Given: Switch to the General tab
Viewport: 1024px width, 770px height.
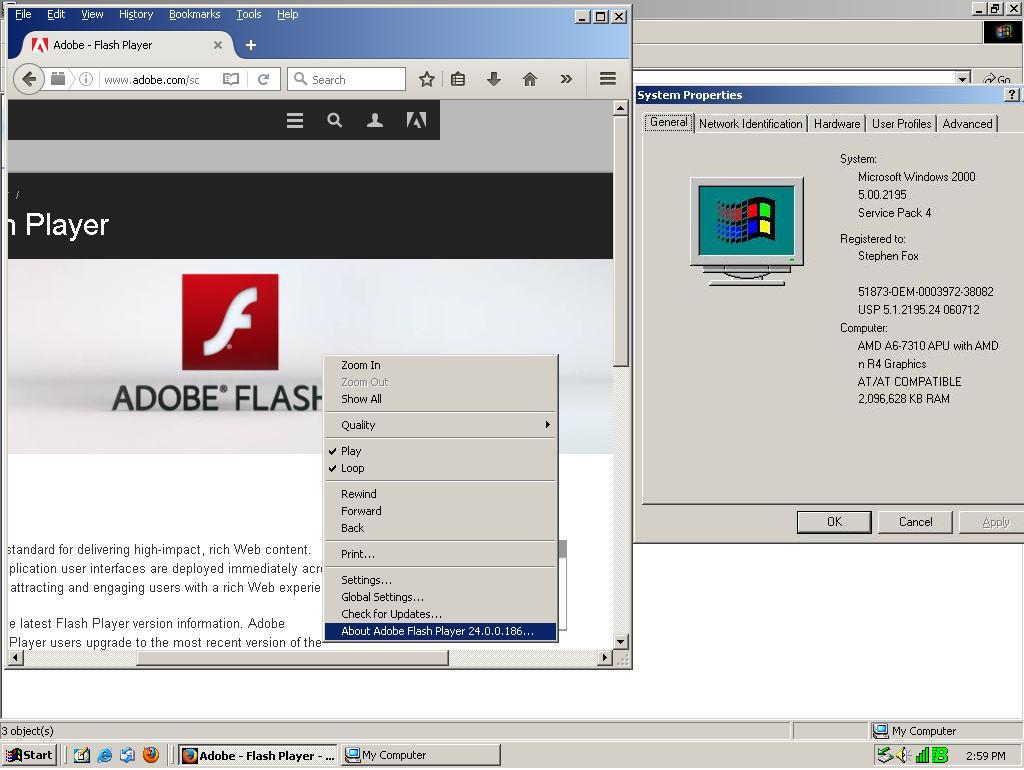Looking at the screenshot, I should (x=668, y=122).
